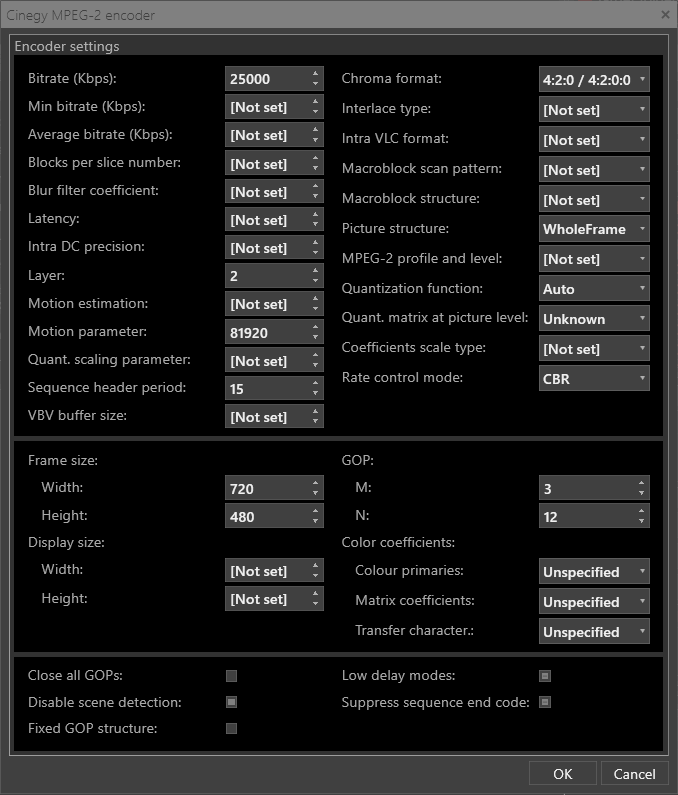This screenshot has height=795, width=678.
Task: Open Transfer character. dropdown
Action: (x=594, y=632)
